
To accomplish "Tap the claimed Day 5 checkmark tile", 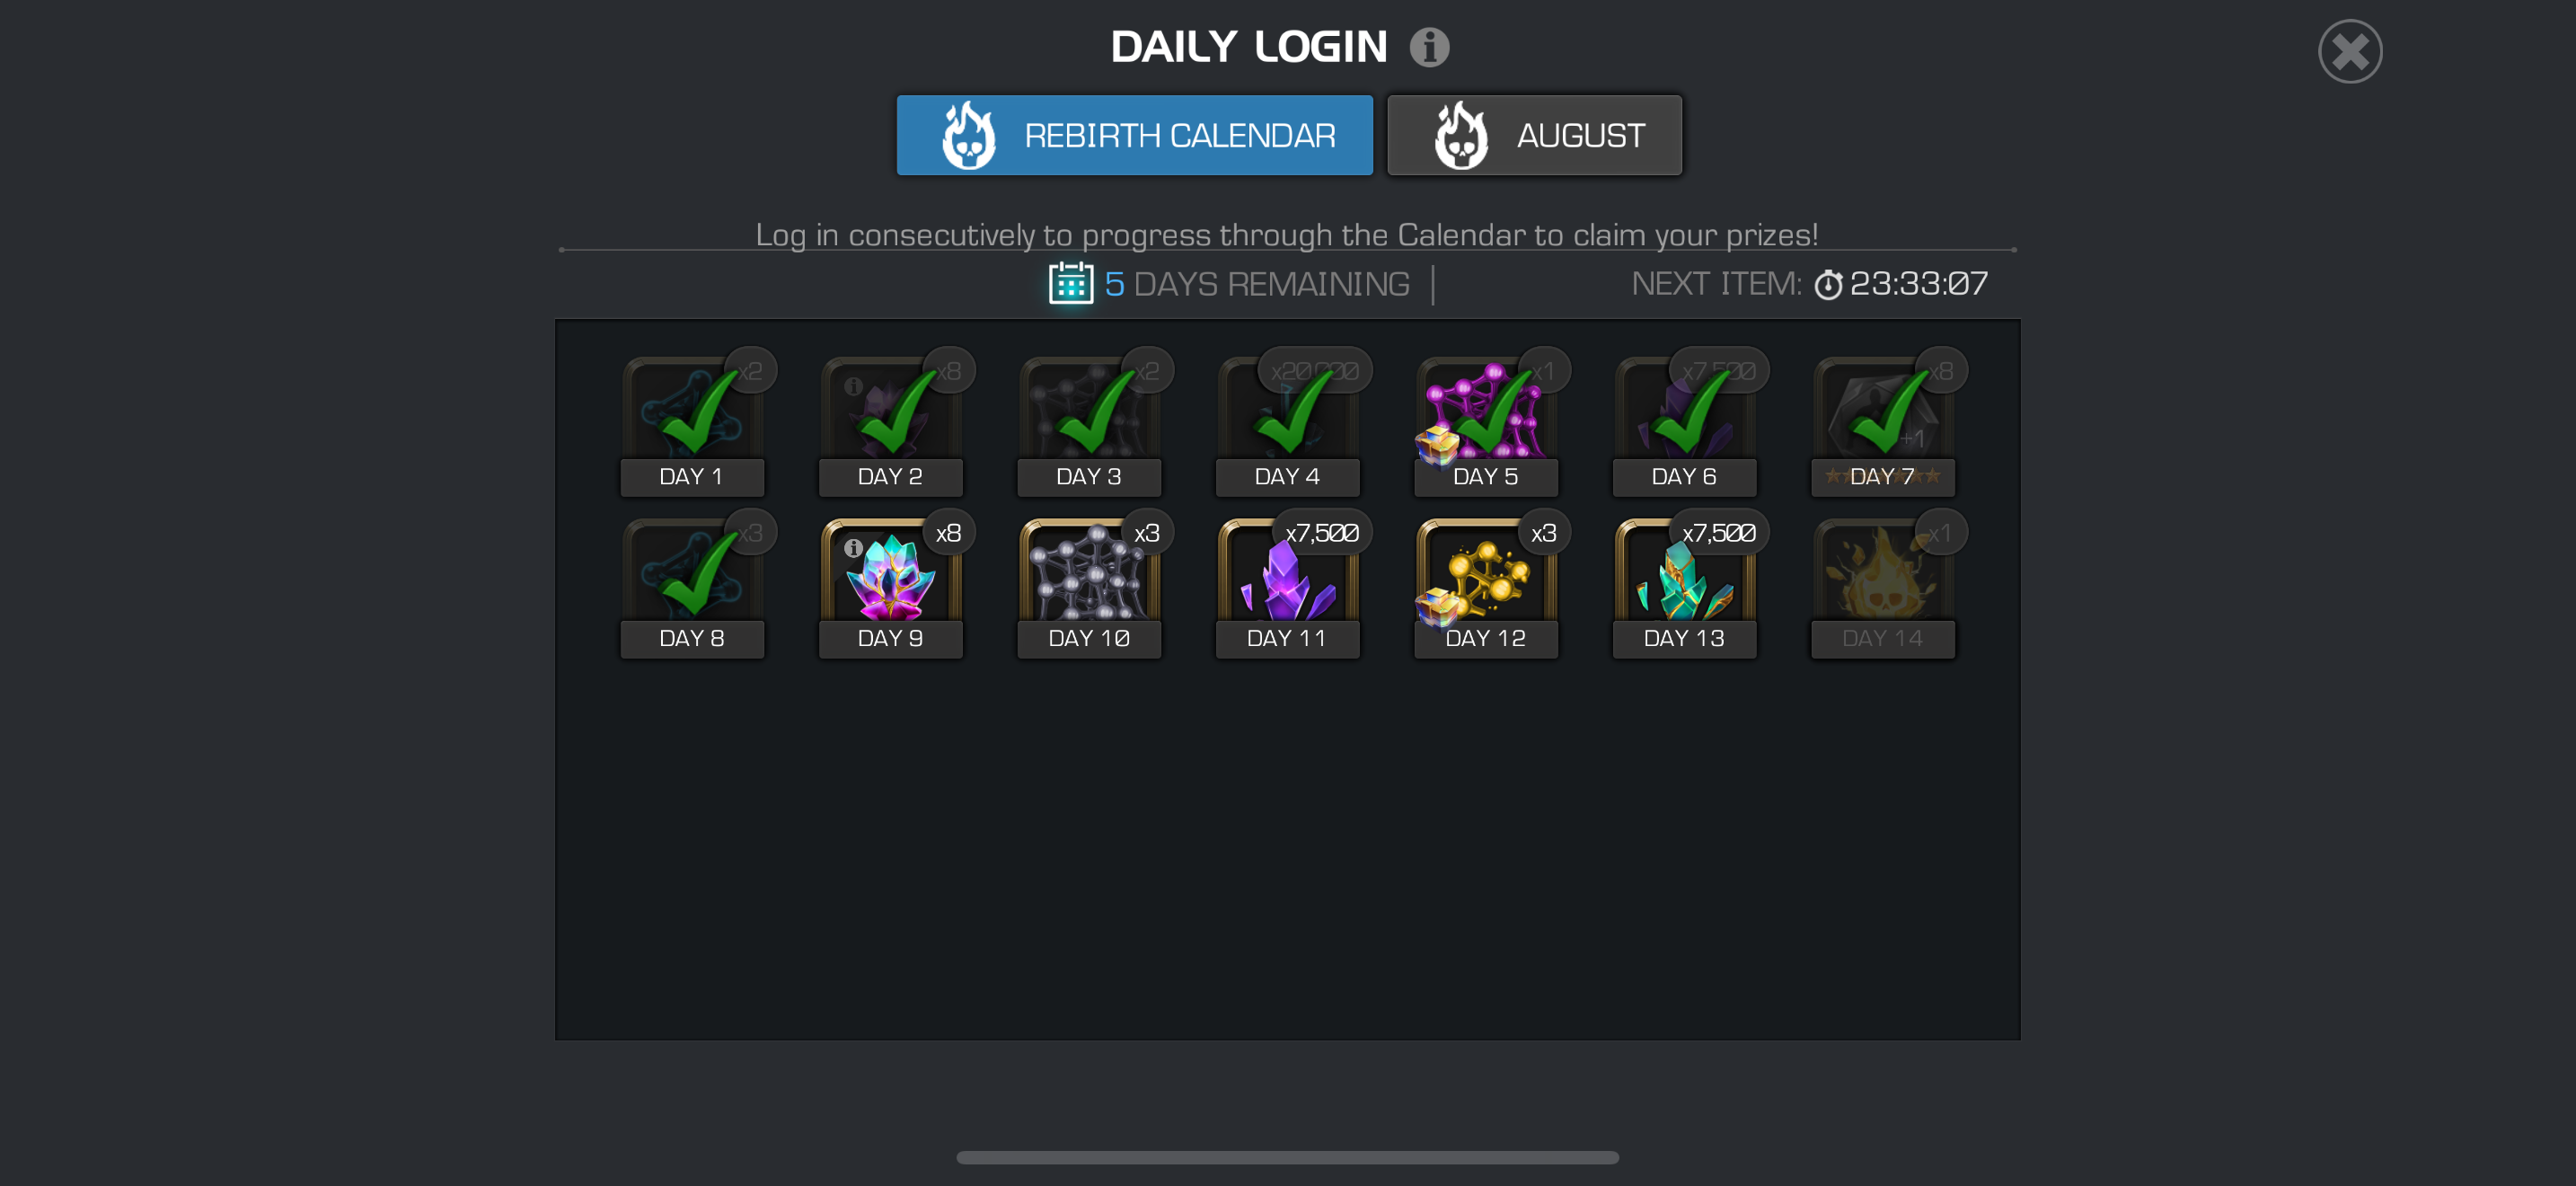I will (x=1485, y=414).
